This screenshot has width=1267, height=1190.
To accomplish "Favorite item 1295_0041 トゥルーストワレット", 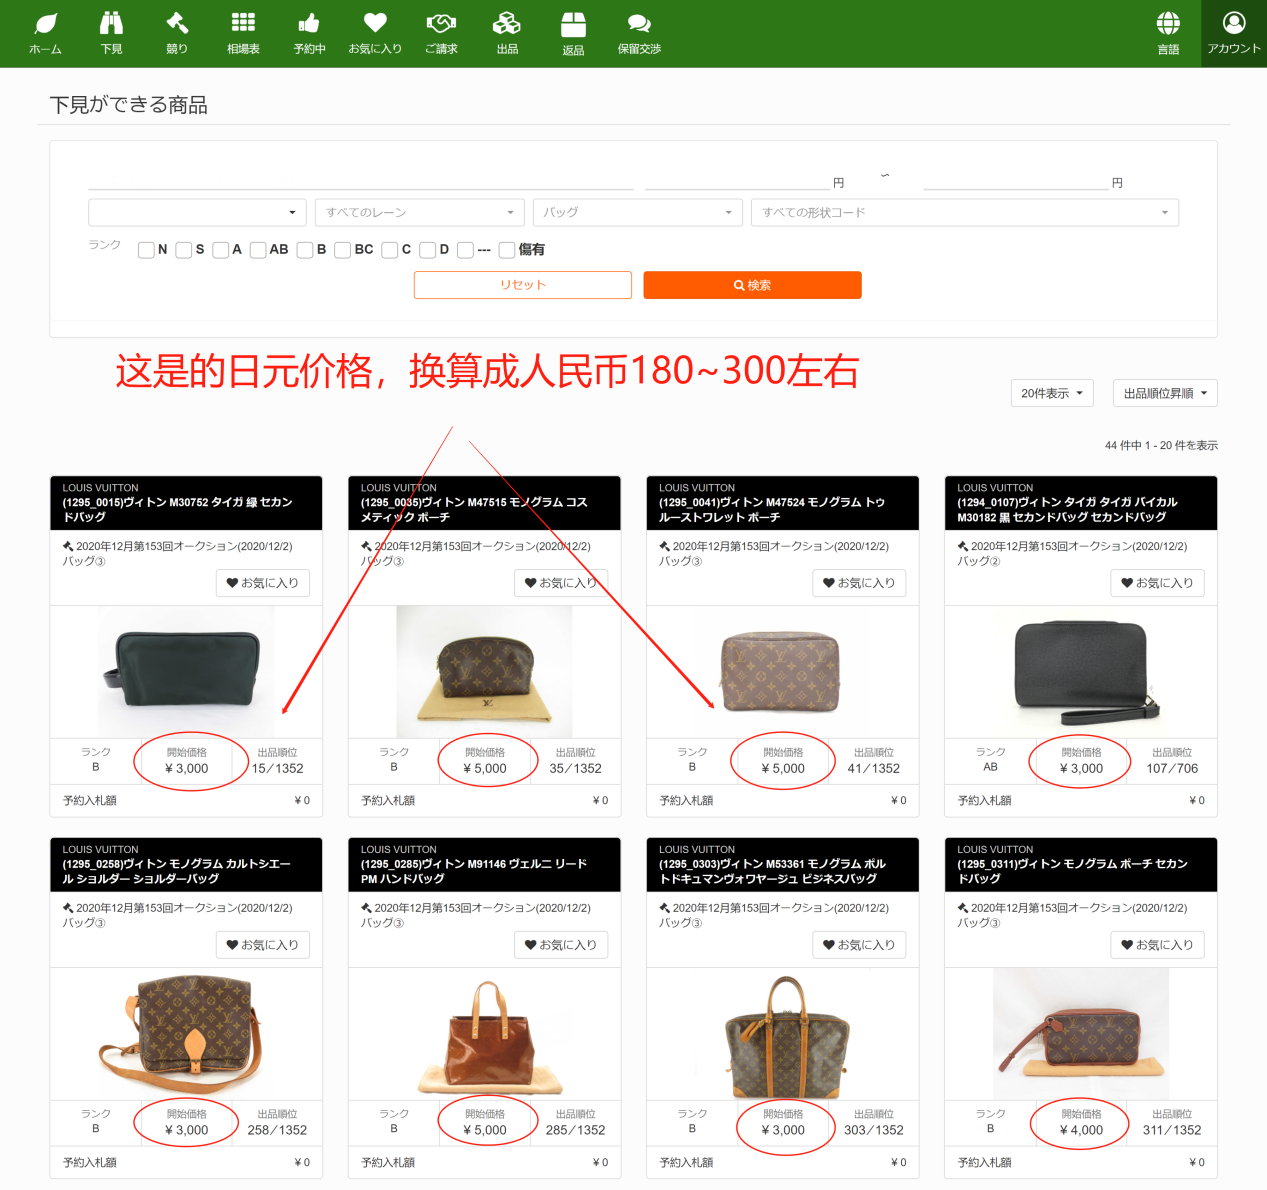I will [859, 583].
